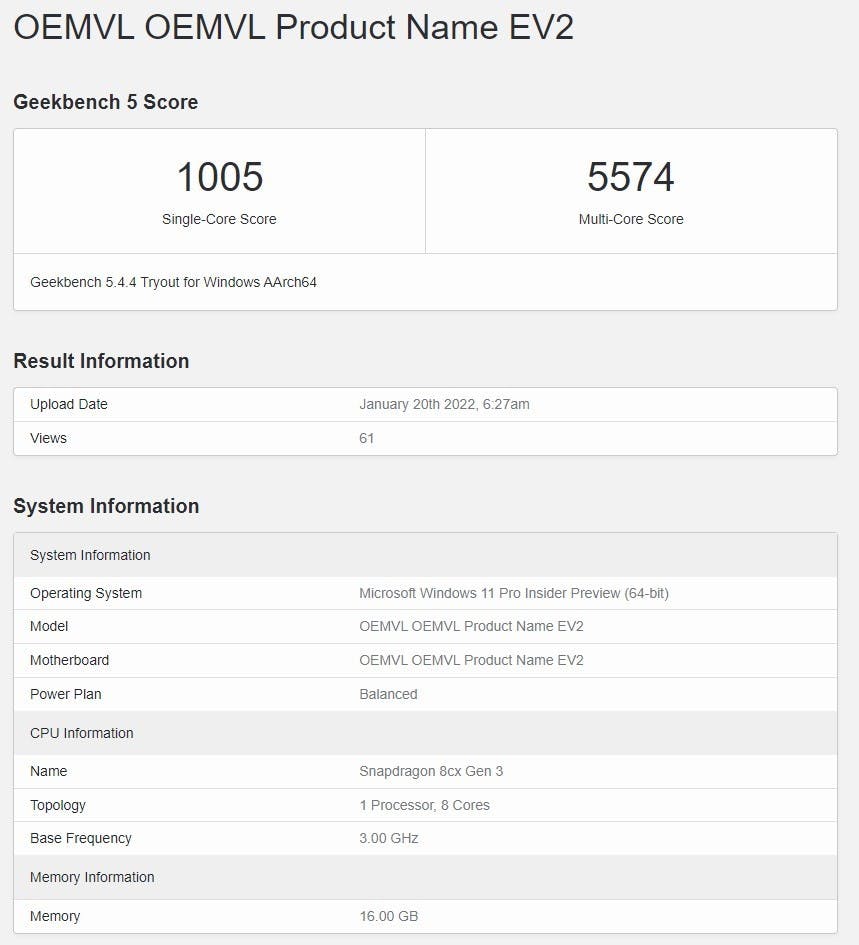The width and height of the screenshot is (859, 945).
Task: Click the CPU Information section header
Action: tap(426, 733)
